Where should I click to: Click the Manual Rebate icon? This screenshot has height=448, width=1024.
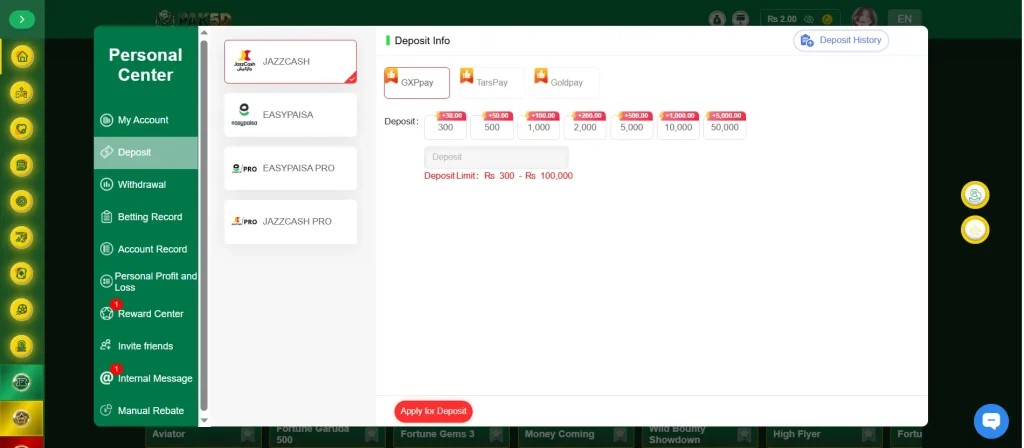[106, 410]
